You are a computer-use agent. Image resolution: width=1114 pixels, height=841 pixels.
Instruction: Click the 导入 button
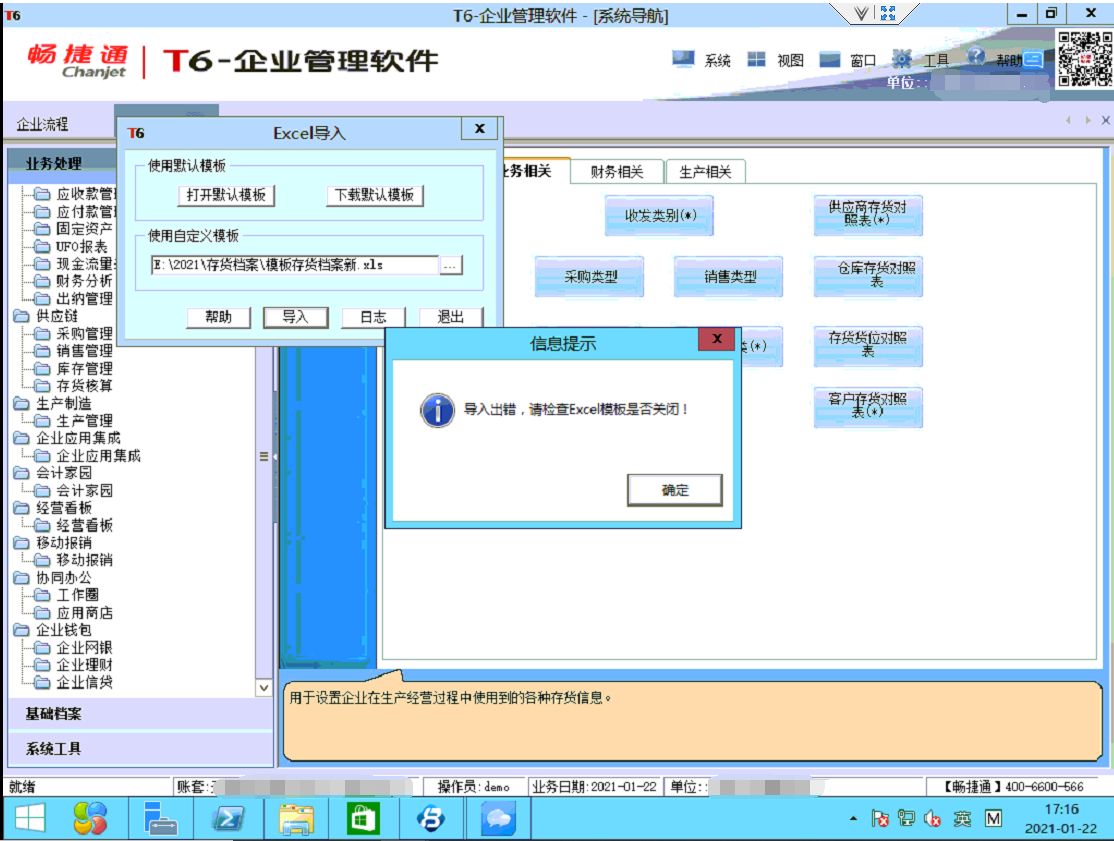(x=296, y=317)
